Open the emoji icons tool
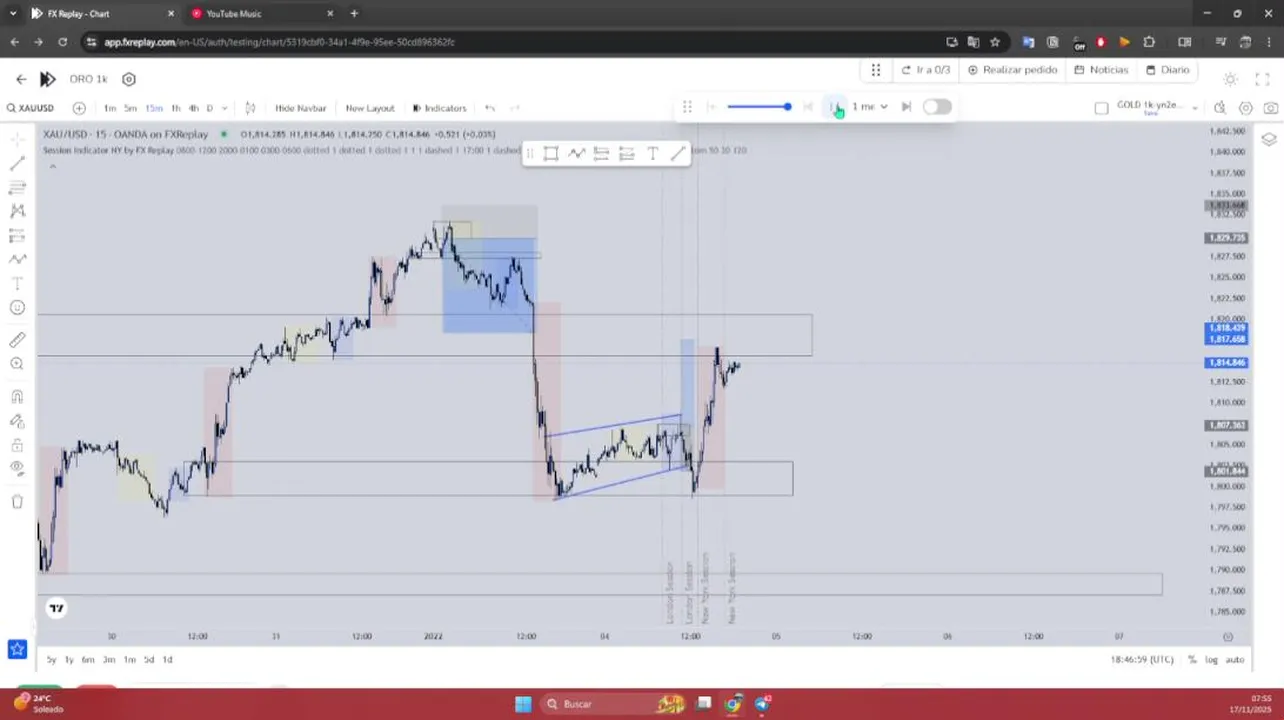 click(x=17, y=308)
